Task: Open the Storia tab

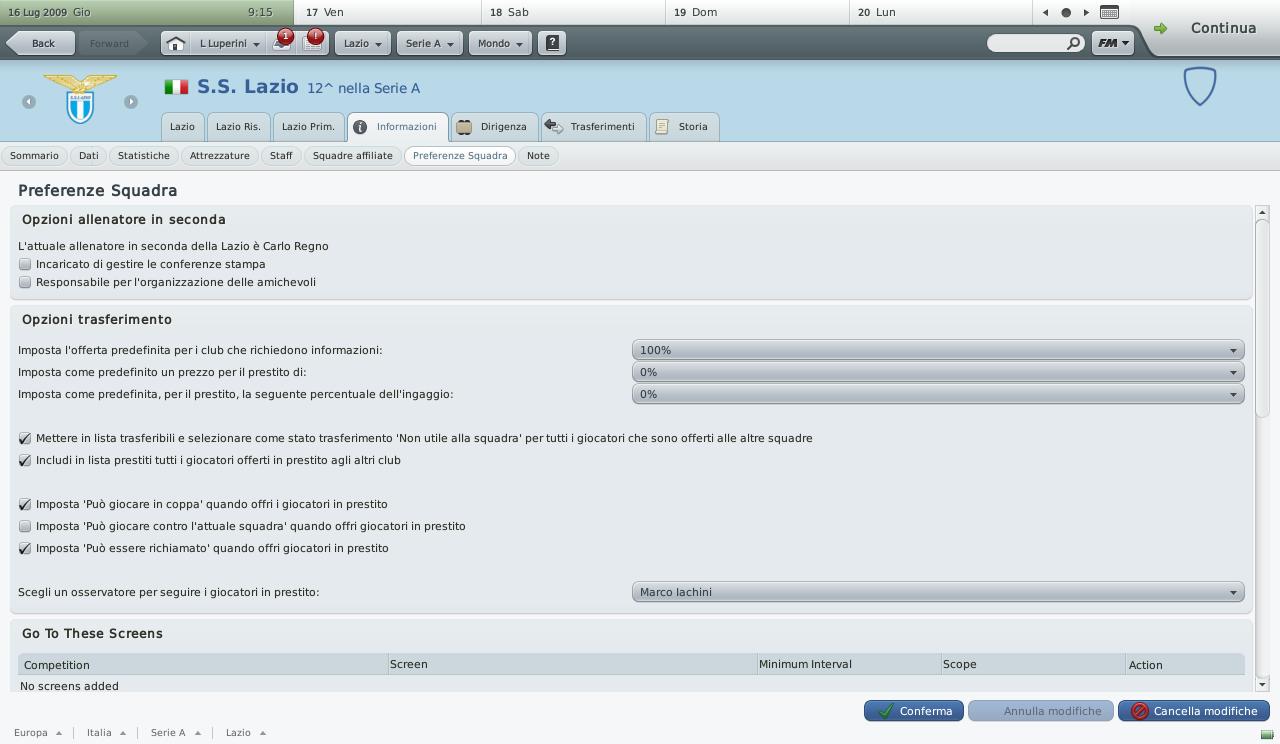Action: point(684,127)
